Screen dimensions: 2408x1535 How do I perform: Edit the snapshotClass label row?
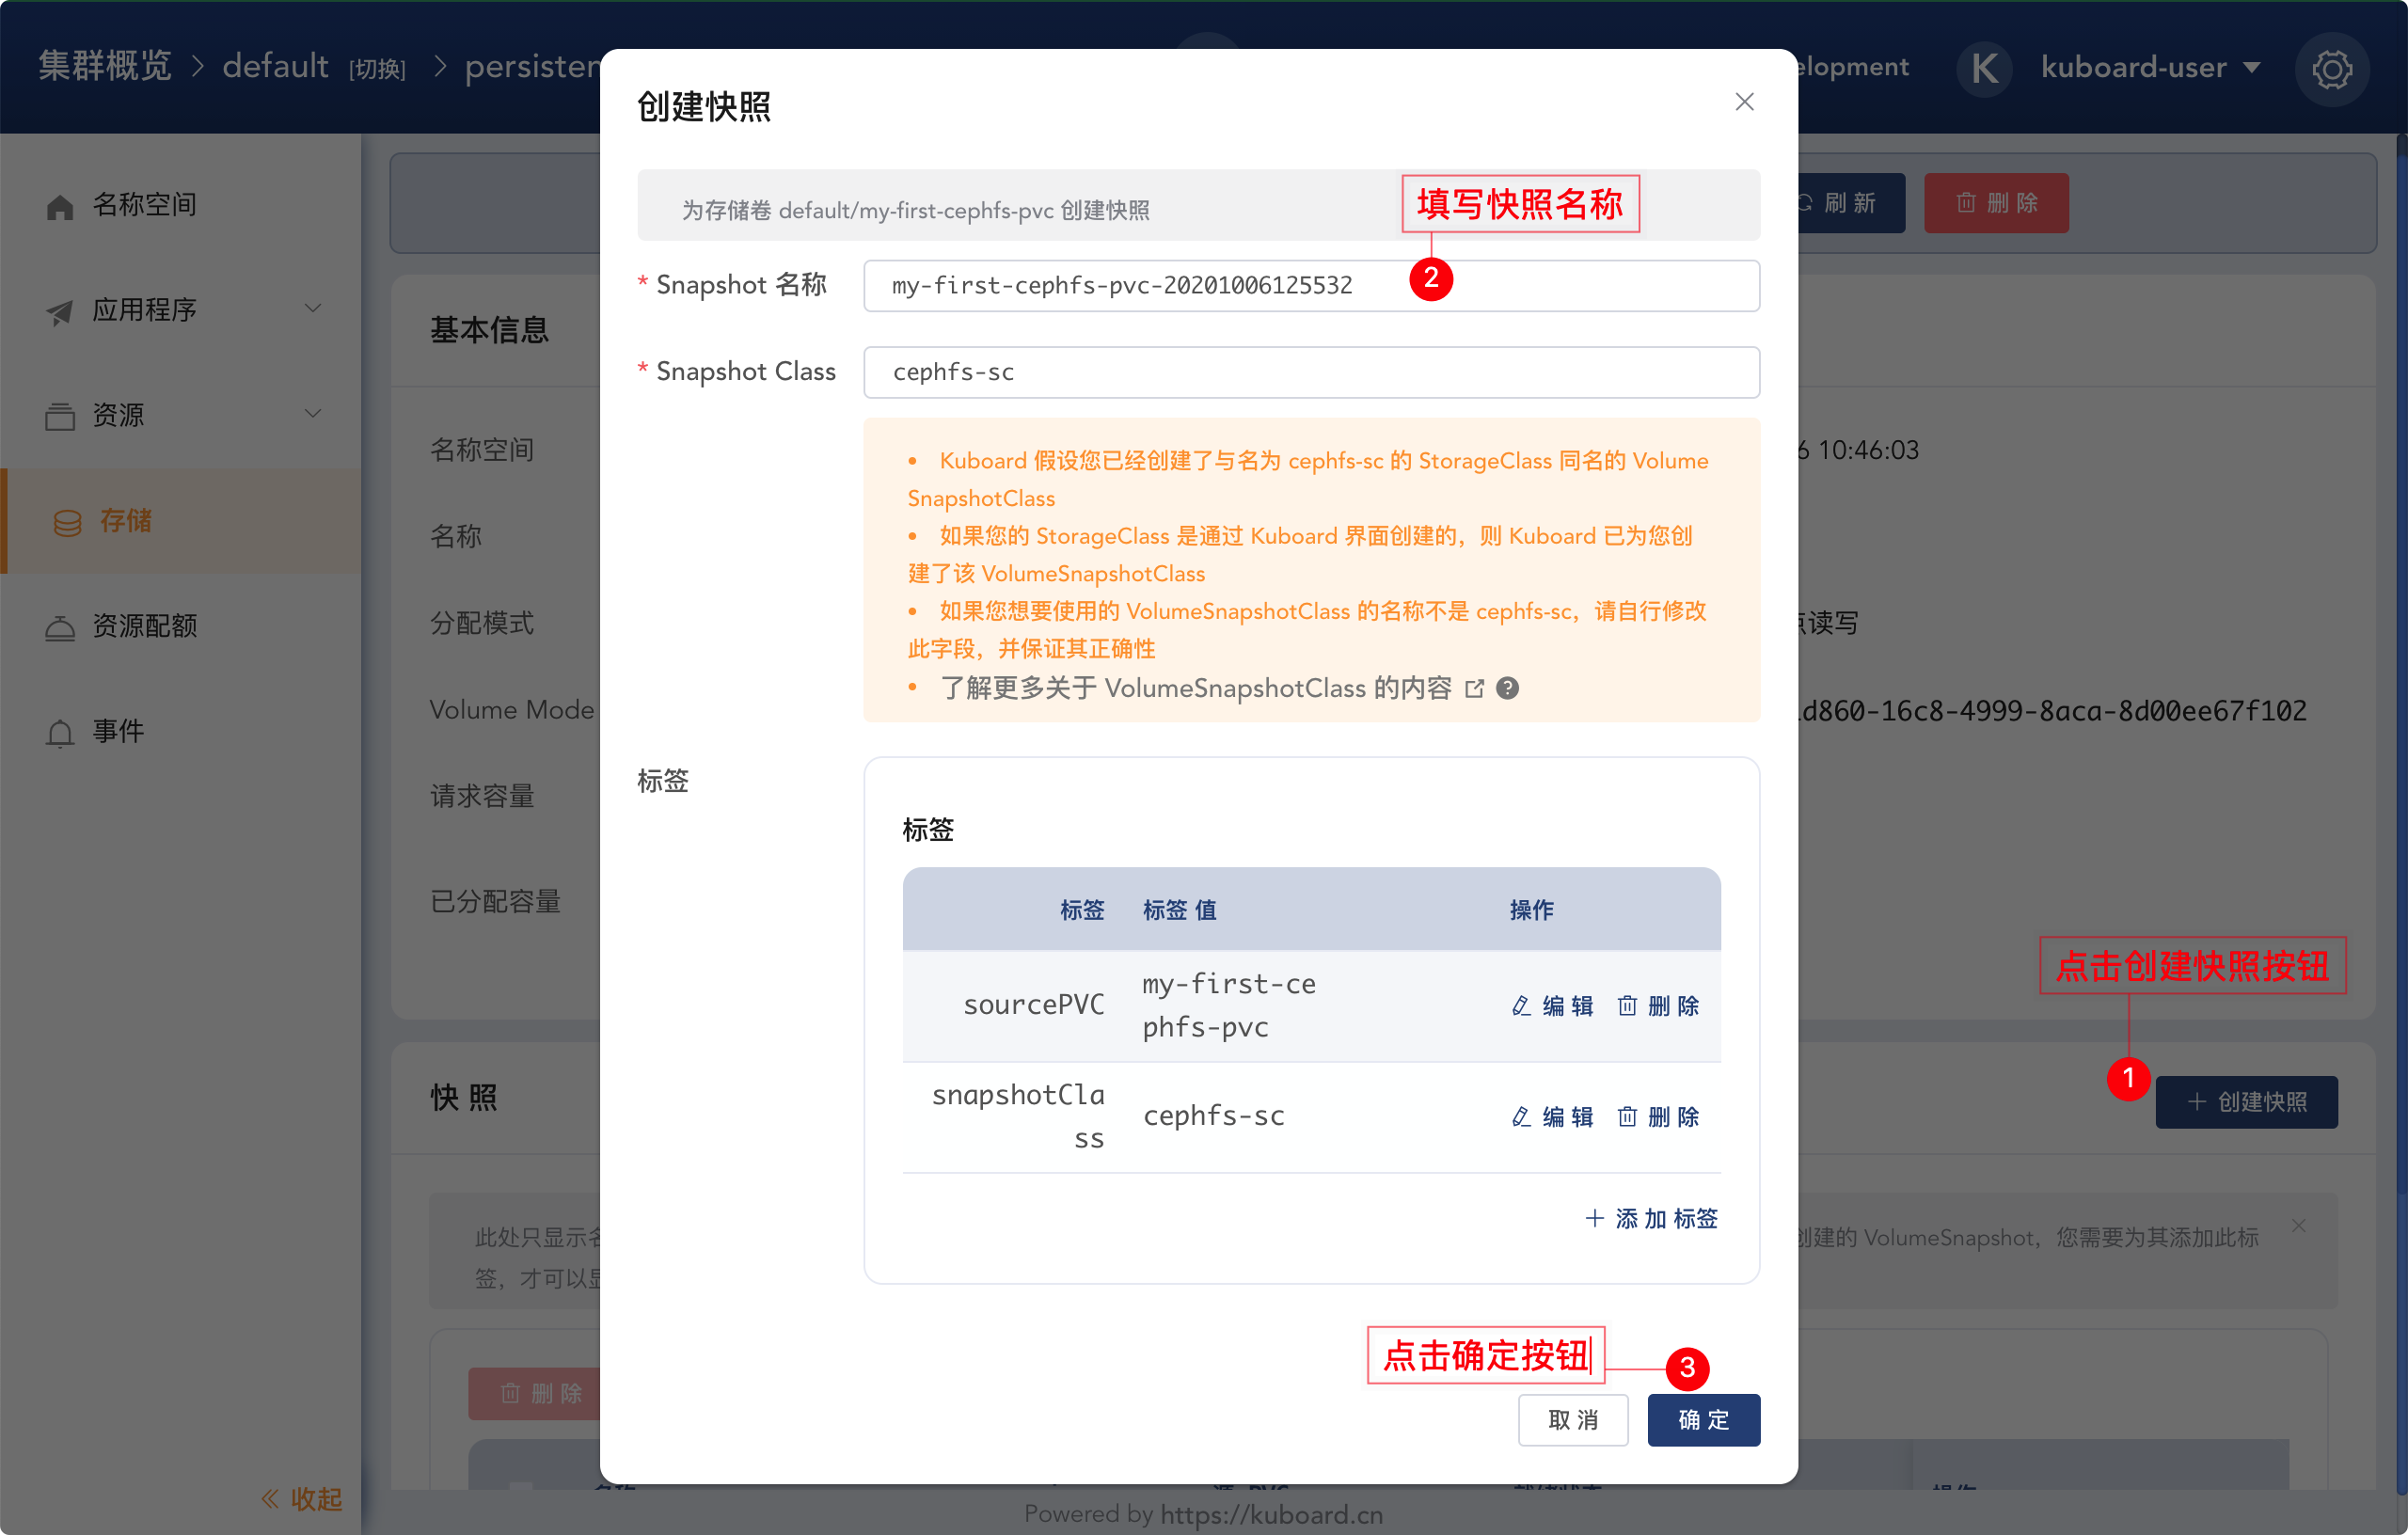[x=1553, y=1116]
